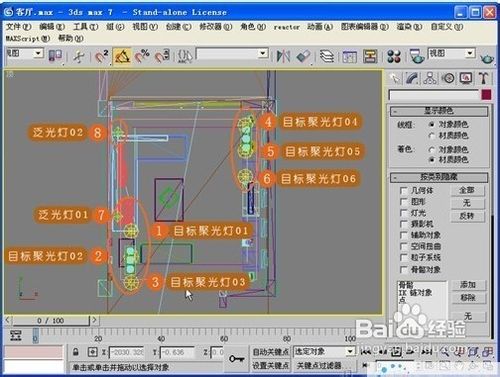Open the Hierarchy panel icon

pyautogui.click(x=430, y=79)
